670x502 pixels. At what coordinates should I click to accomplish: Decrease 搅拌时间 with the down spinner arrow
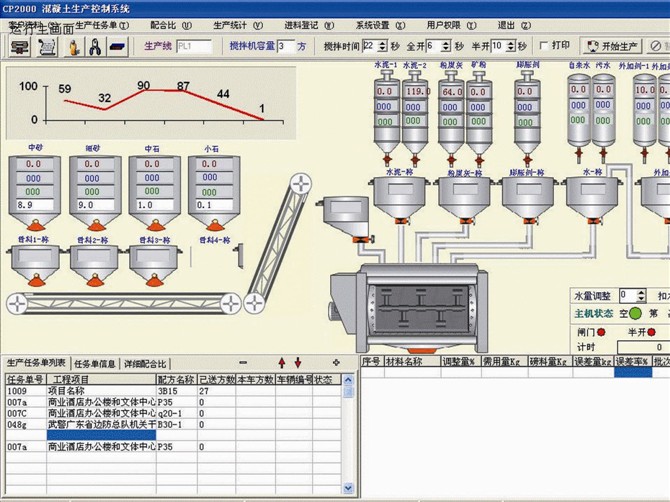382,49
